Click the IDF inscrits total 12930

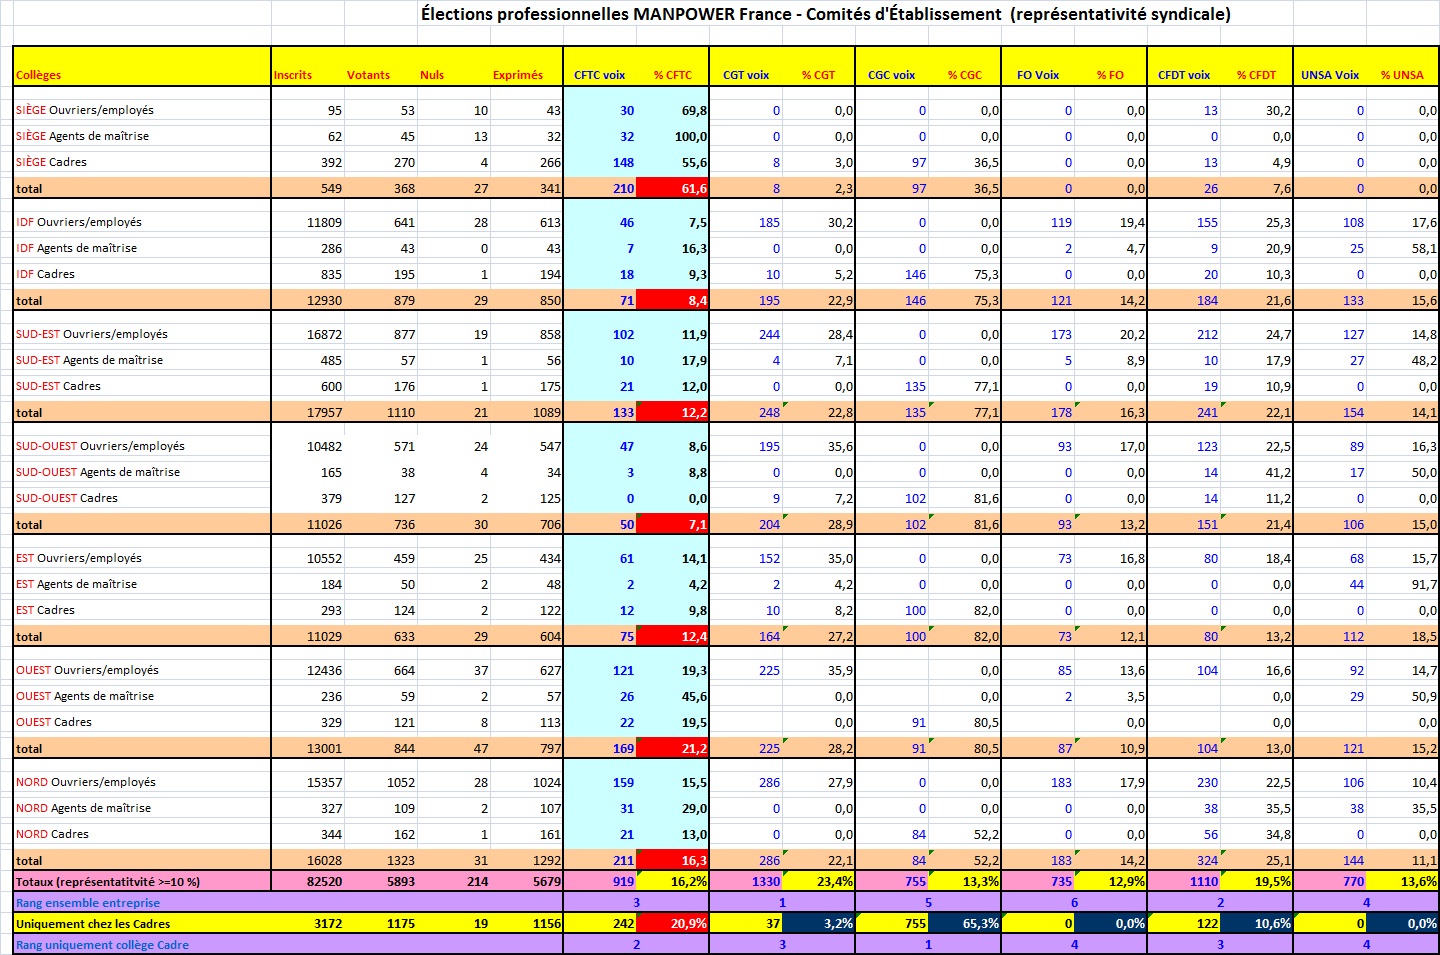[324, 300]
